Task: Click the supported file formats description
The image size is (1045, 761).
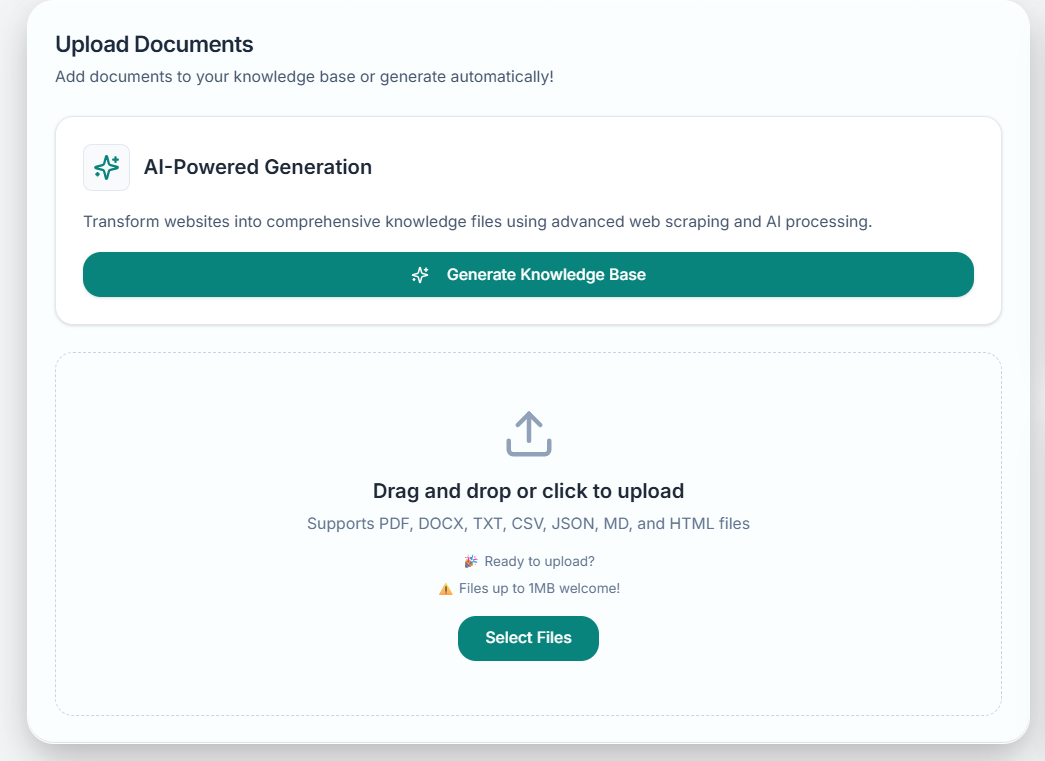Action: [528, 523]
